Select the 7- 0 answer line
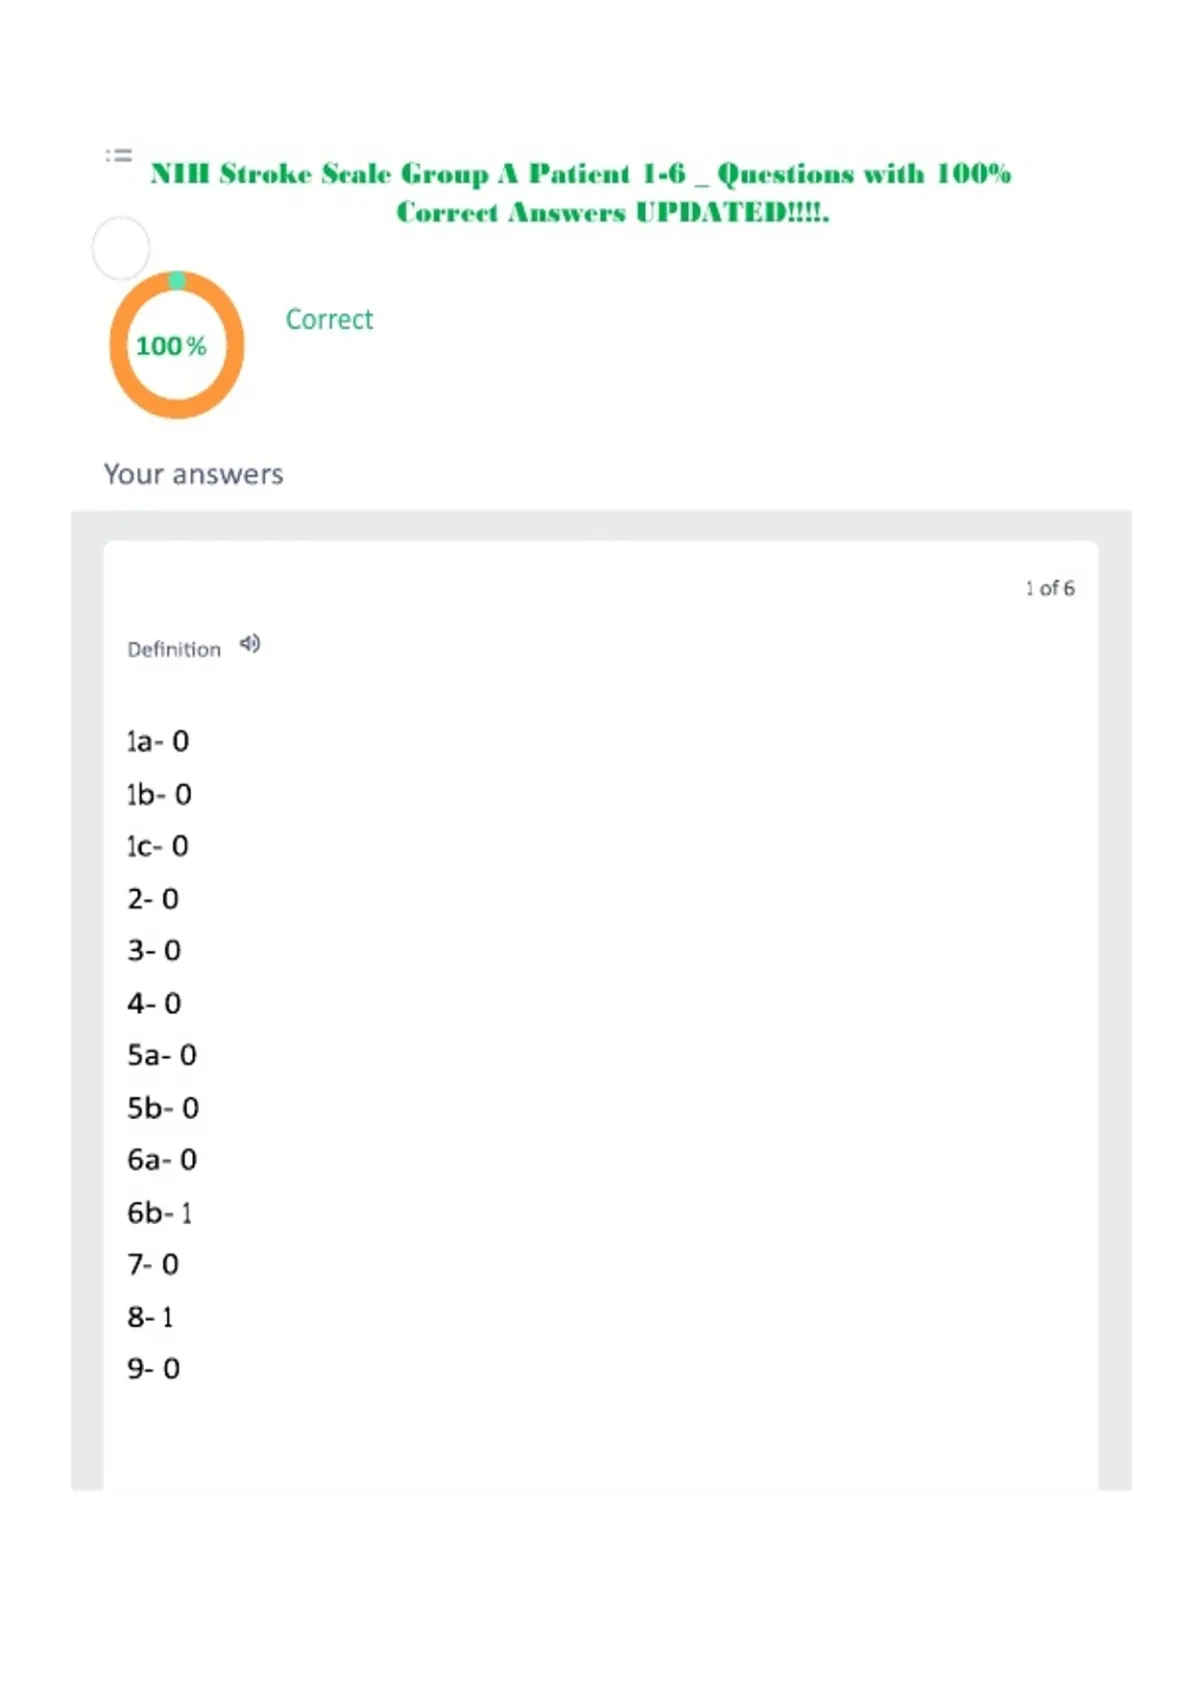 click(x=153, y=1265)
